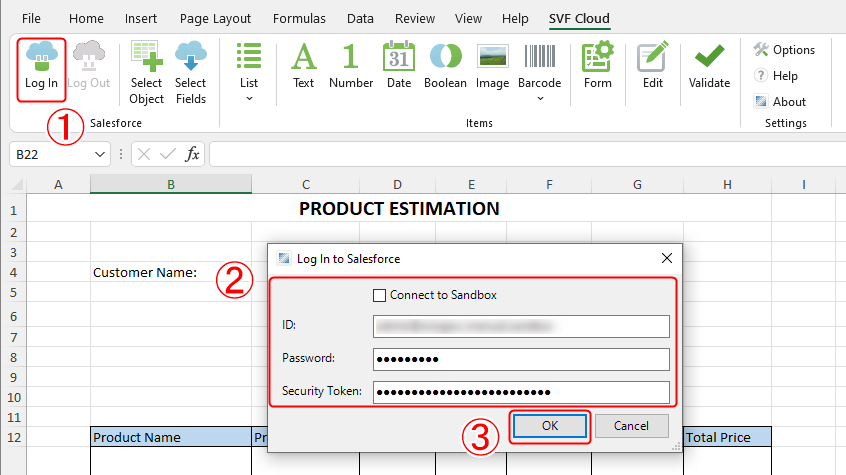846x475 pixels.
Task: Click the Product Name header cell
Action: click(171, 437)
